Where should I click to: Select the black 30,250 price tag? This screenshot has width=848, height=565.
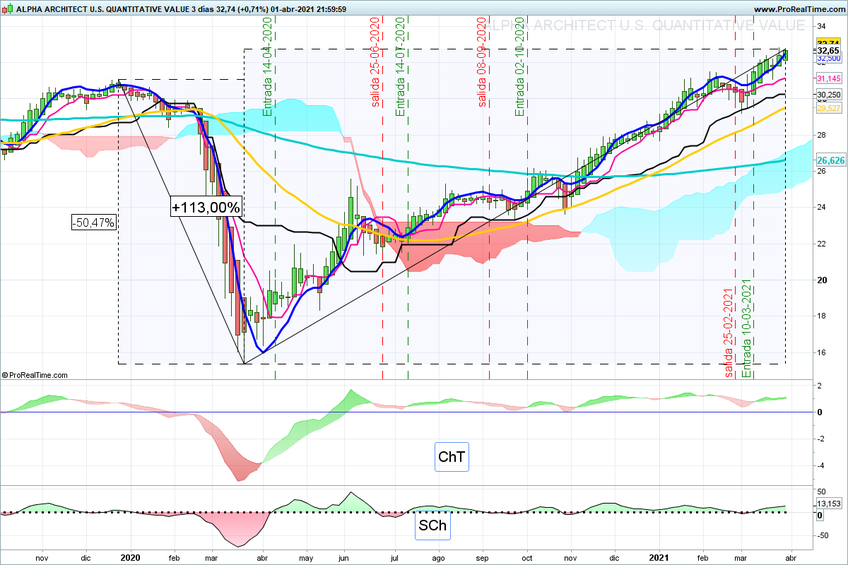tap(828, 95)
